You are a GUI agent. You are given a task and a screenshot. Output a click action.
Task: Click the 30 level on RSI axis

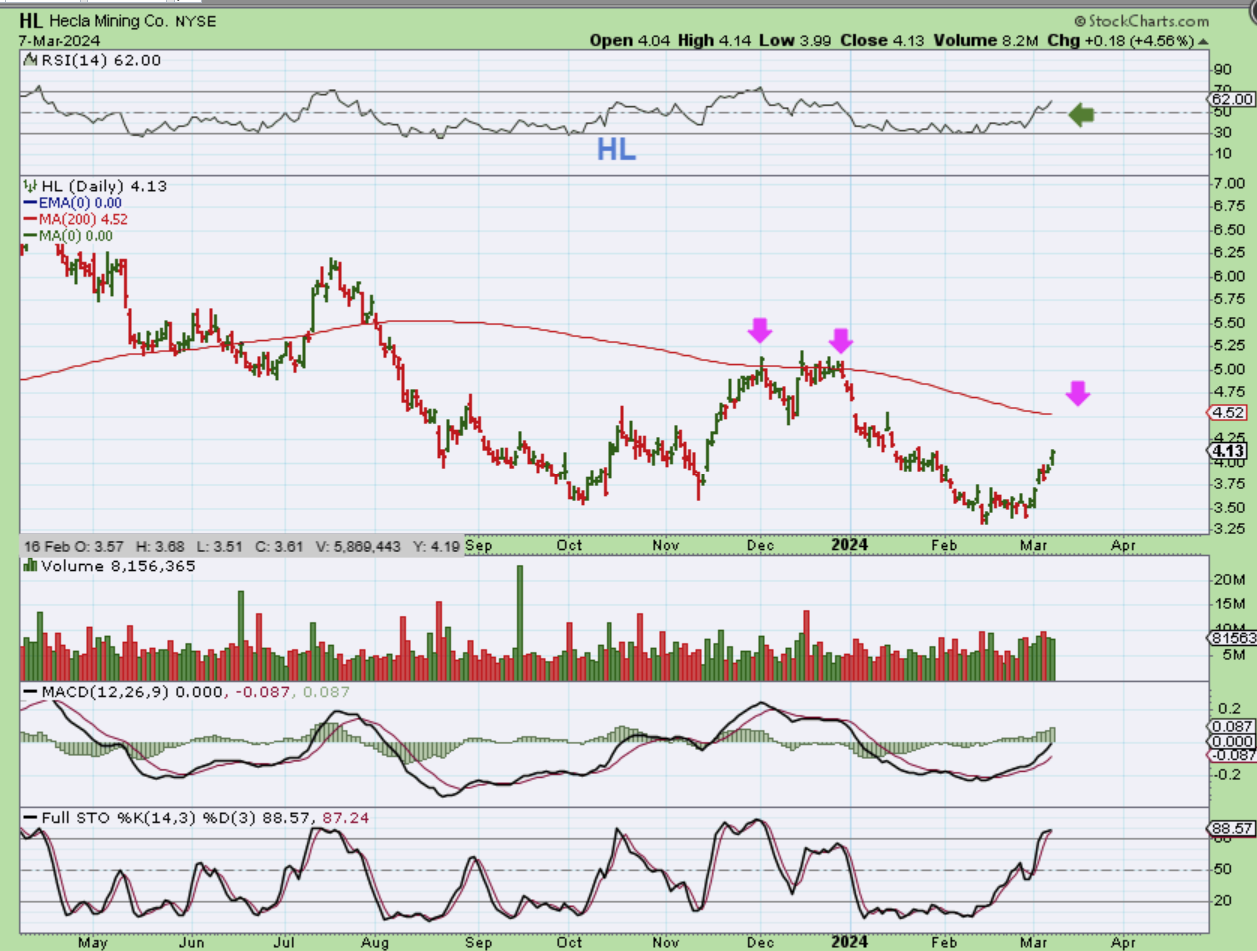[x=1222, y=133]
